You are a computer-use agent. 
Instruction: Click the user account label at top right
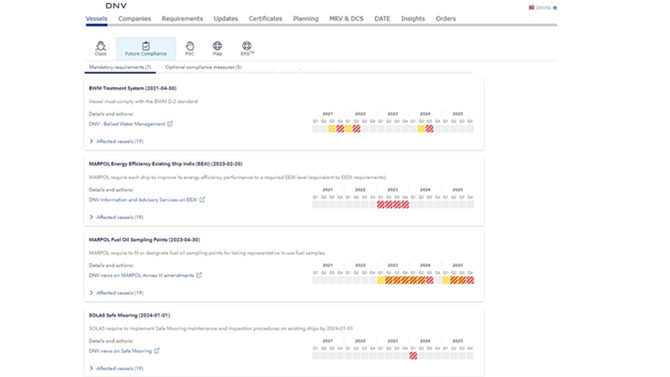click(x=543, y=8)
